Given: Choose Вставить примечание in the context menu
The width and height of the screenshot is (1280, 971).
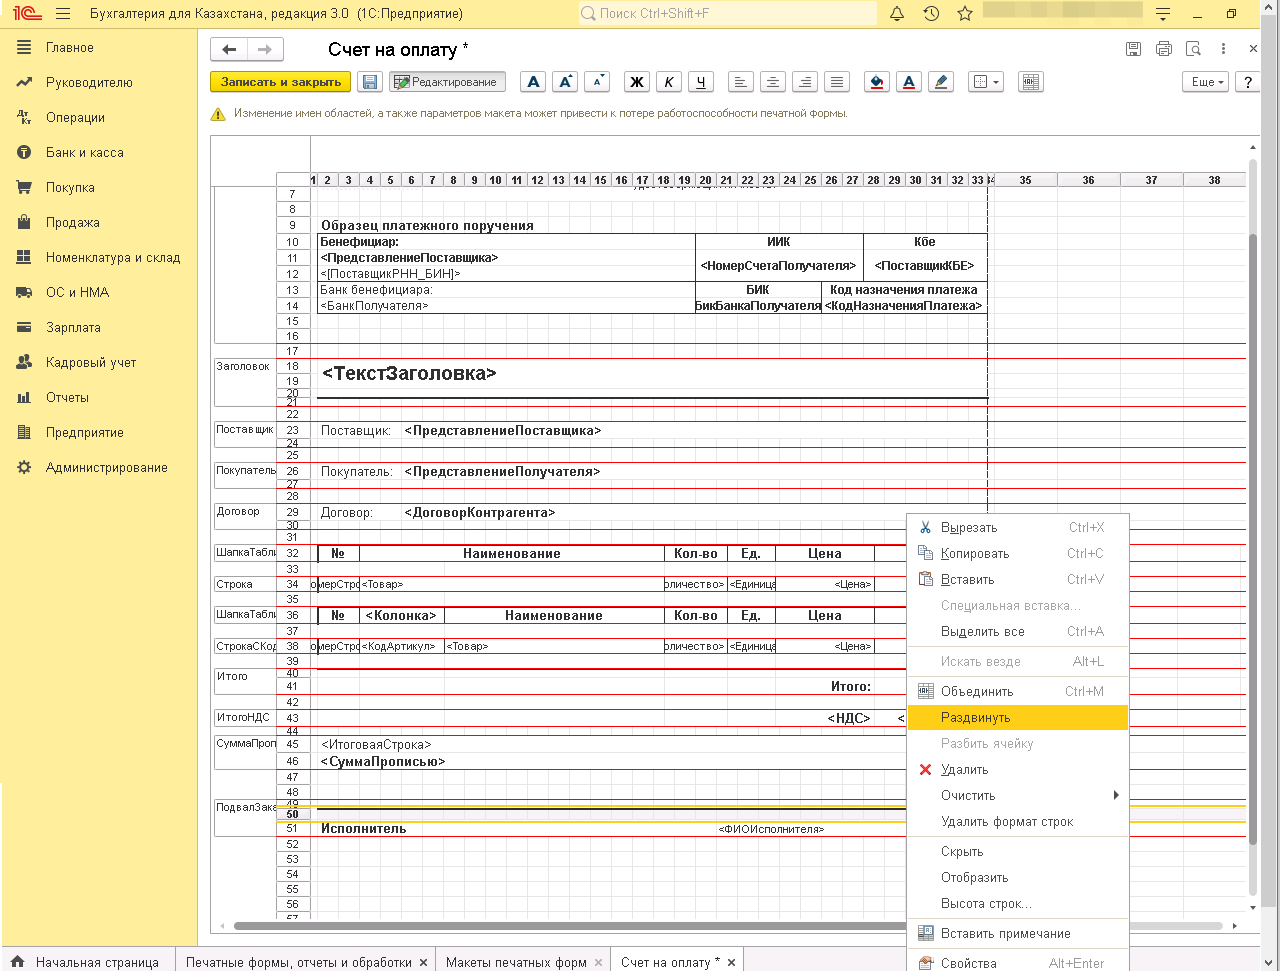Looking at the screenshot, I should coord(1018,933).
